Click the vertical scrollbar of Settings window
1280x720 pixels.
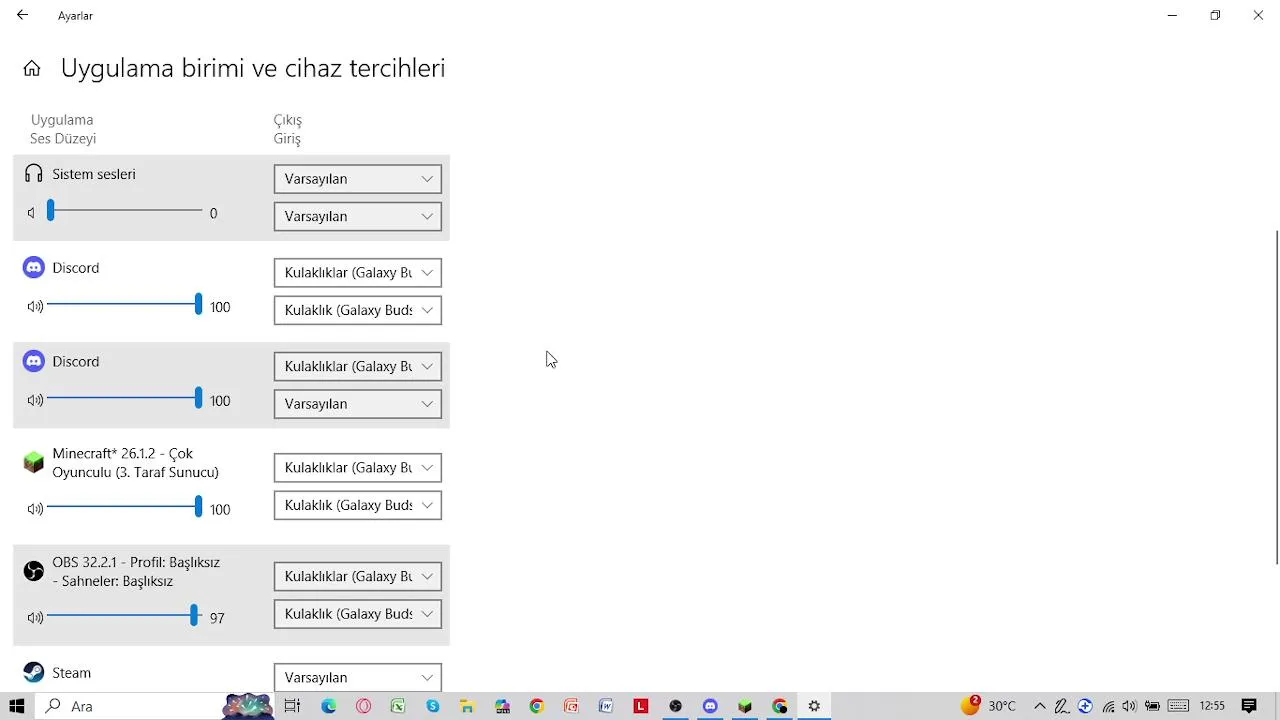pos(1276,398)
